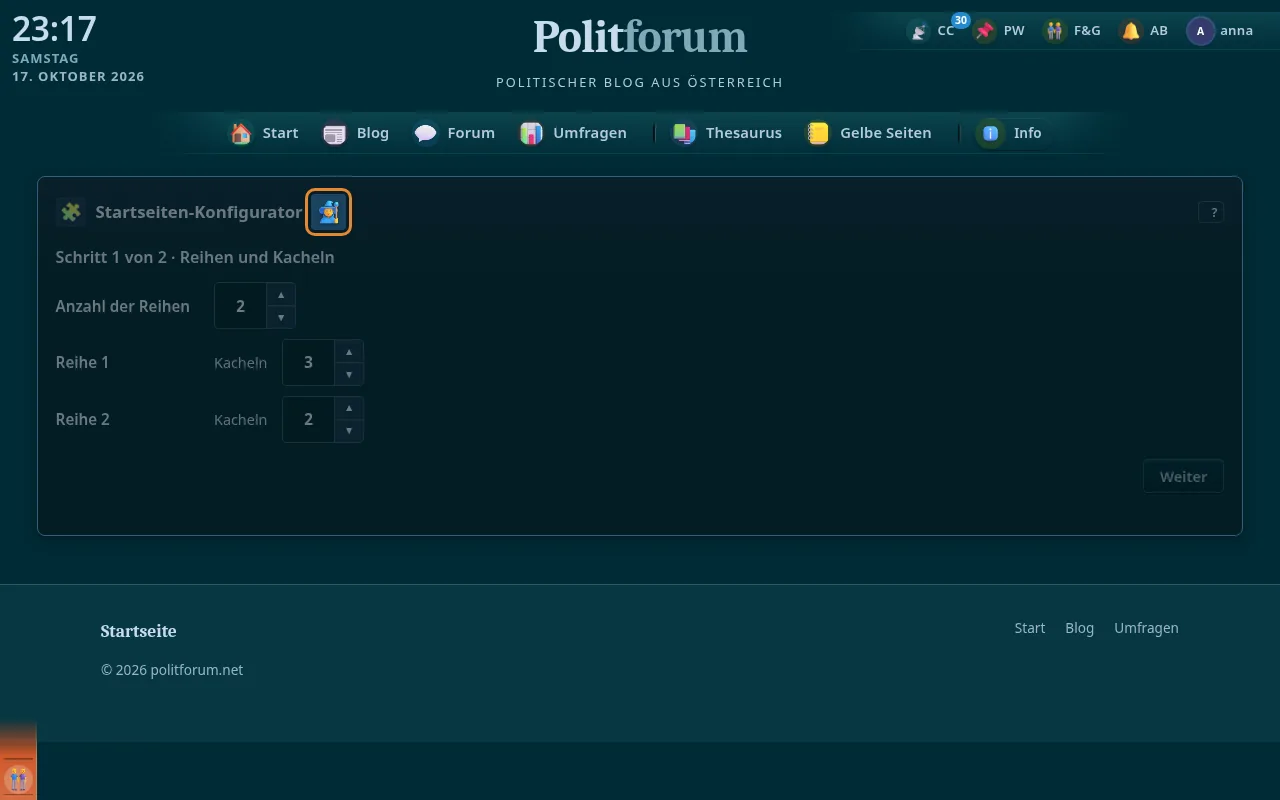Increase Reihe 2 Kacheln count
The width and height of the screenshot is (1280, 800).
[x=349, y=409]
